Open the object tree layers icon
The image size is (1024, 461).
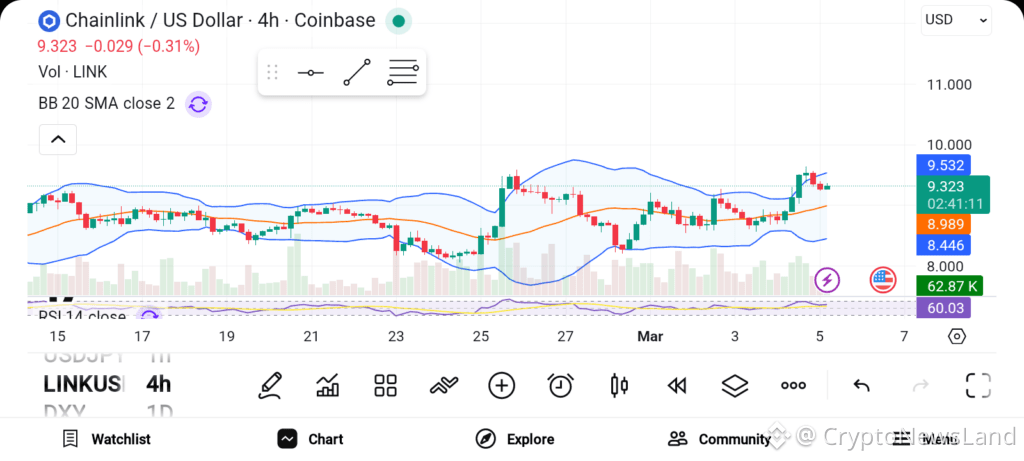pyautogui.click(x=735, y=385)
